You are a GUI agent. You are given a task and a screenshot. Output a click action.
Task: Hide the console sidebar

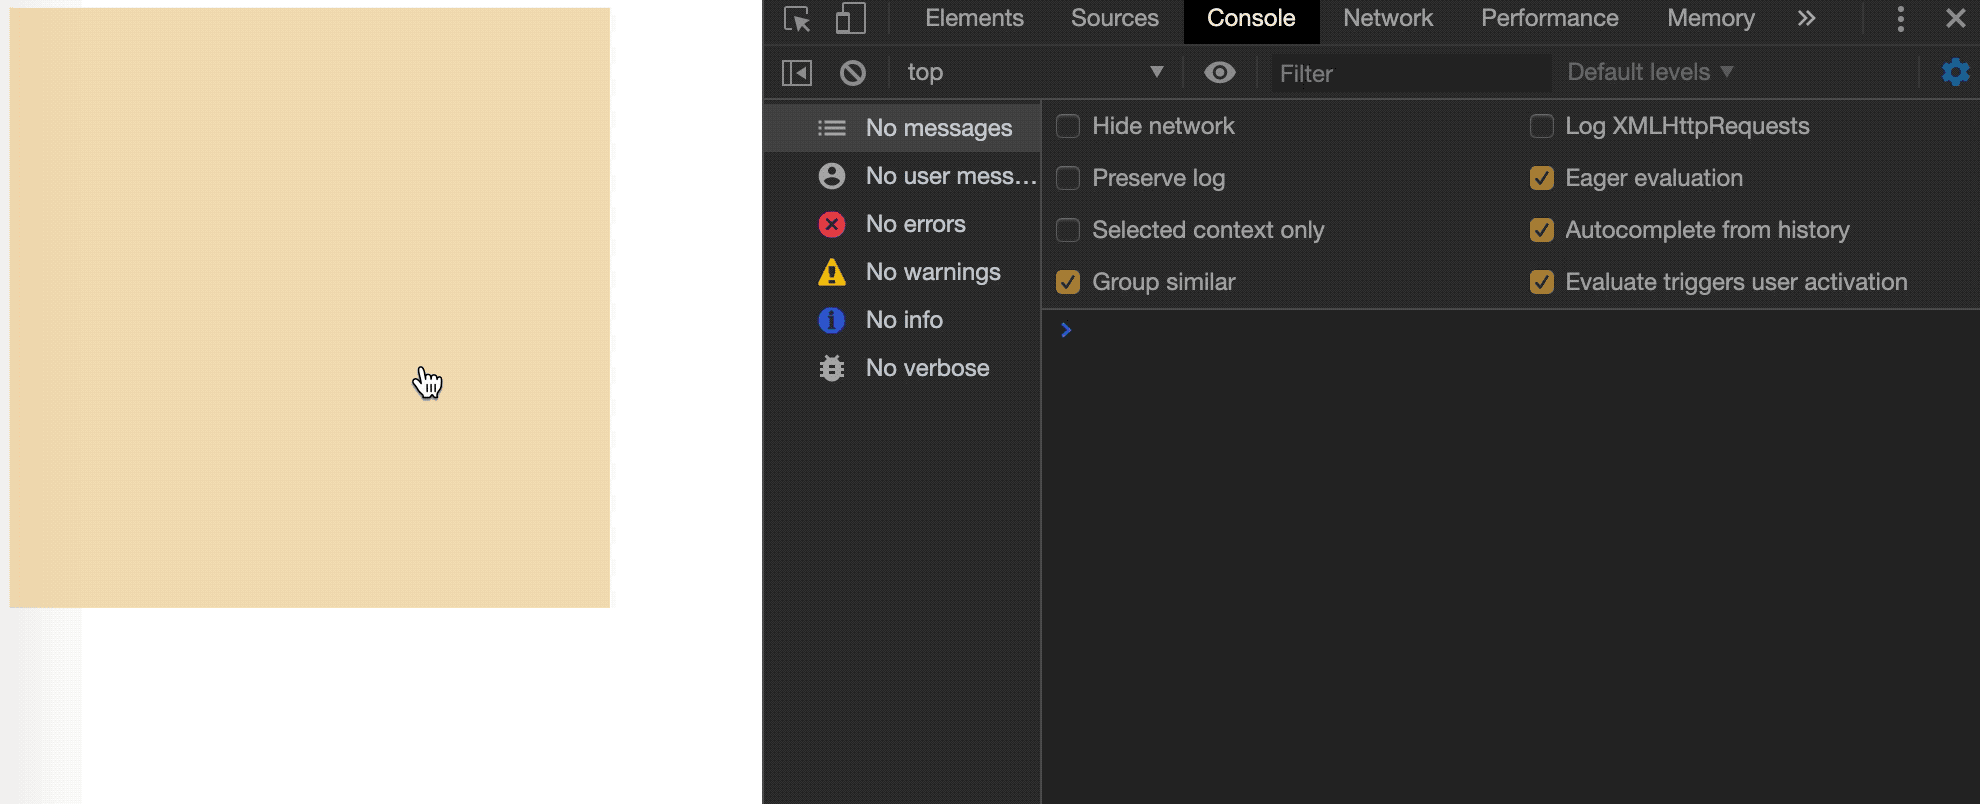[x=797, y=73]
